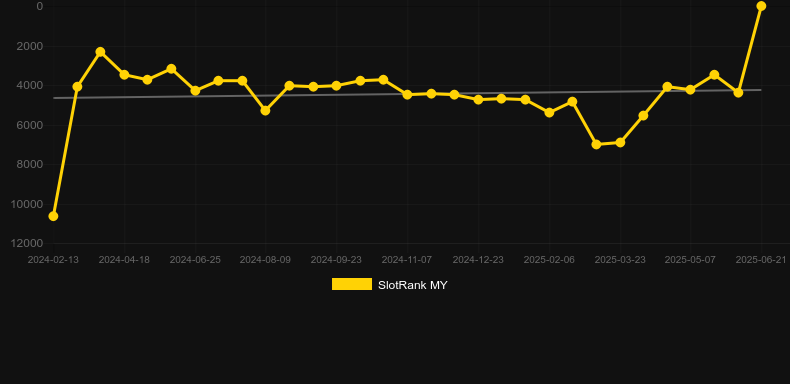The height and width of the screenshot is (384, 790).
Task: Select the data point above 2024-12-23
Action: pos(478,100)
